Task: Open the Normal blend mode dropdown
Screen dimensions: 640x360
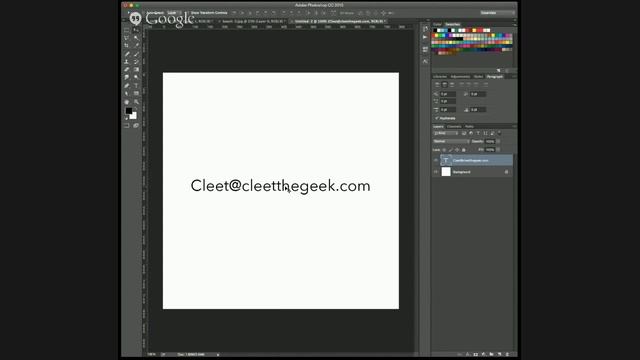Action: [x=451, y=141]
